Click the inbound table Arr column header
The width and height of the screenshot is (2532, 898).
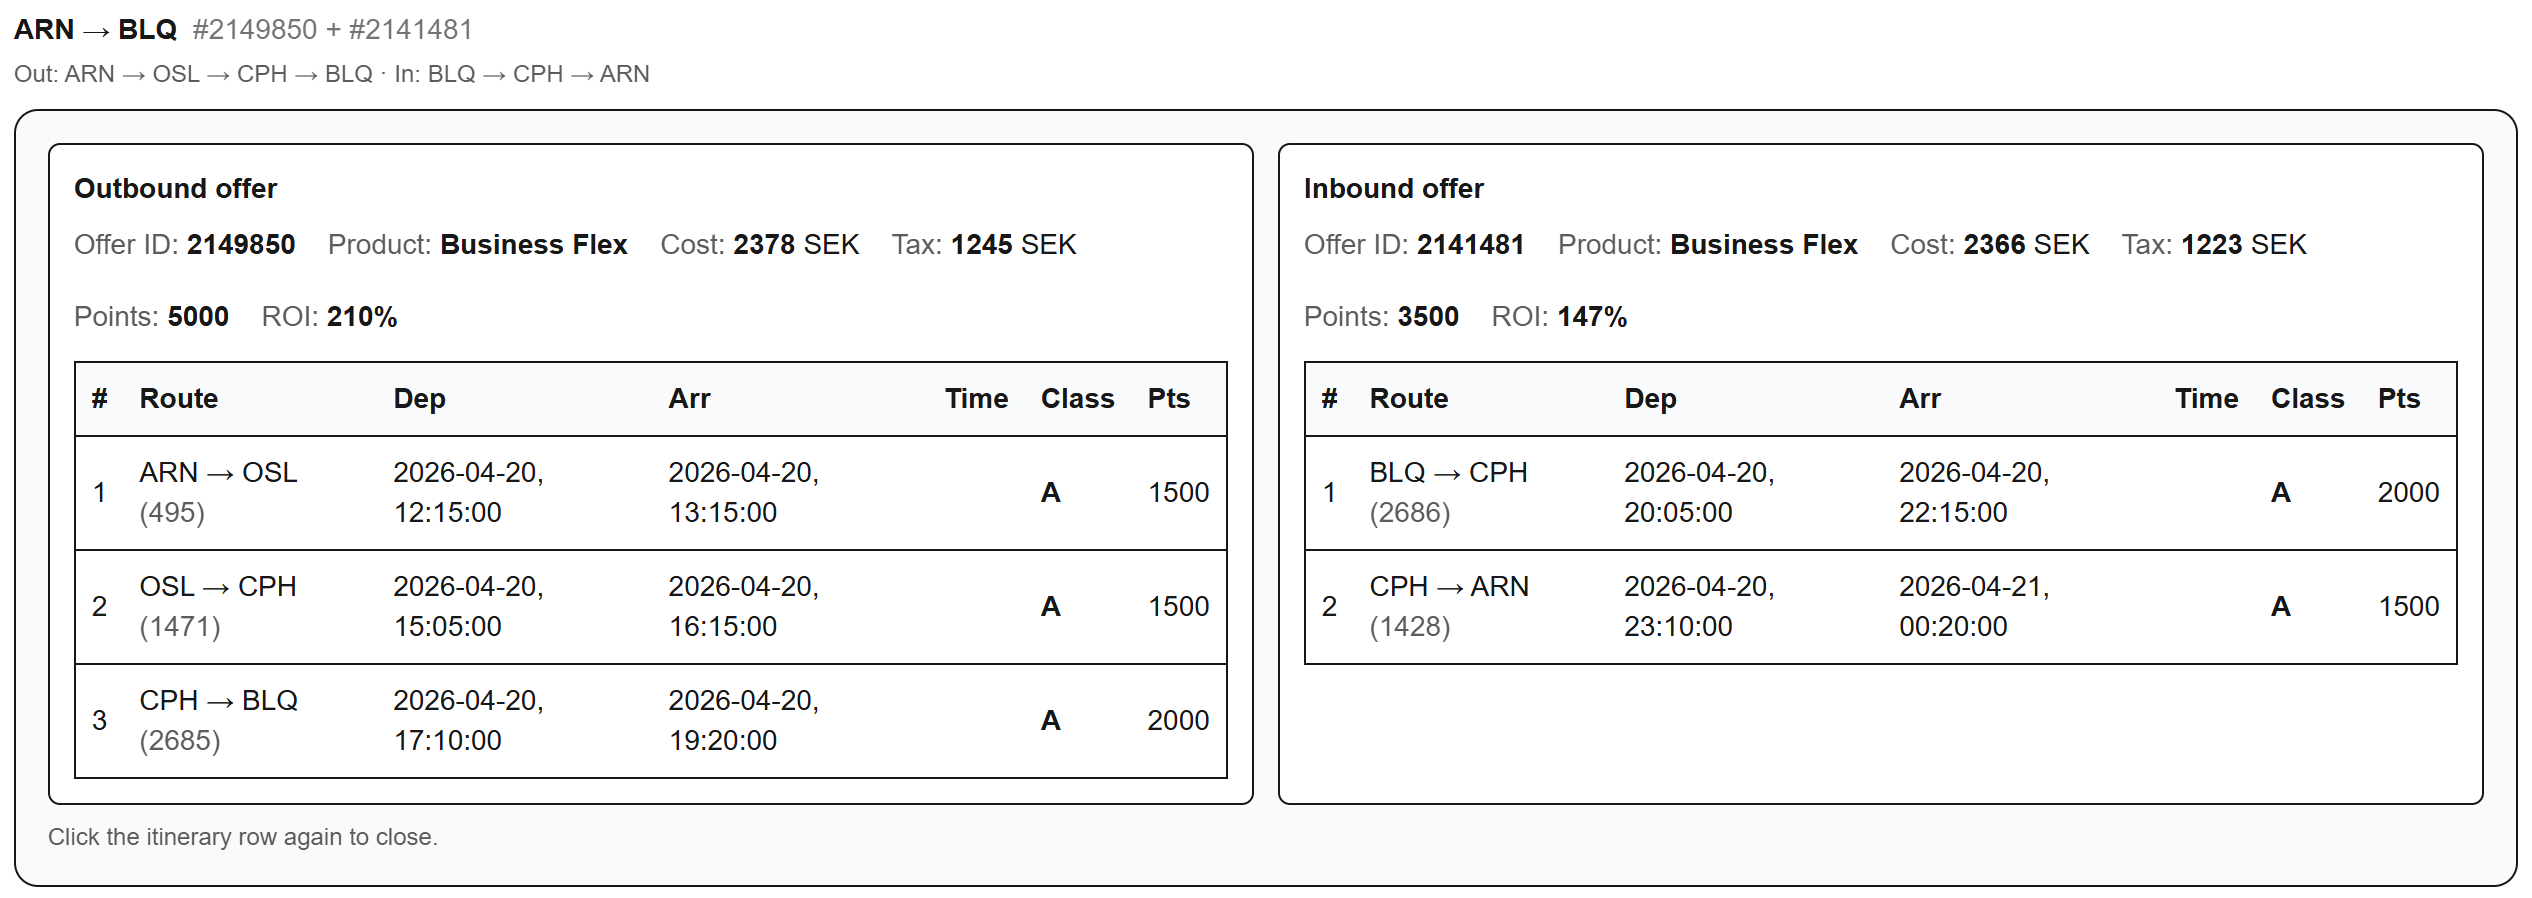point(1919,399)
